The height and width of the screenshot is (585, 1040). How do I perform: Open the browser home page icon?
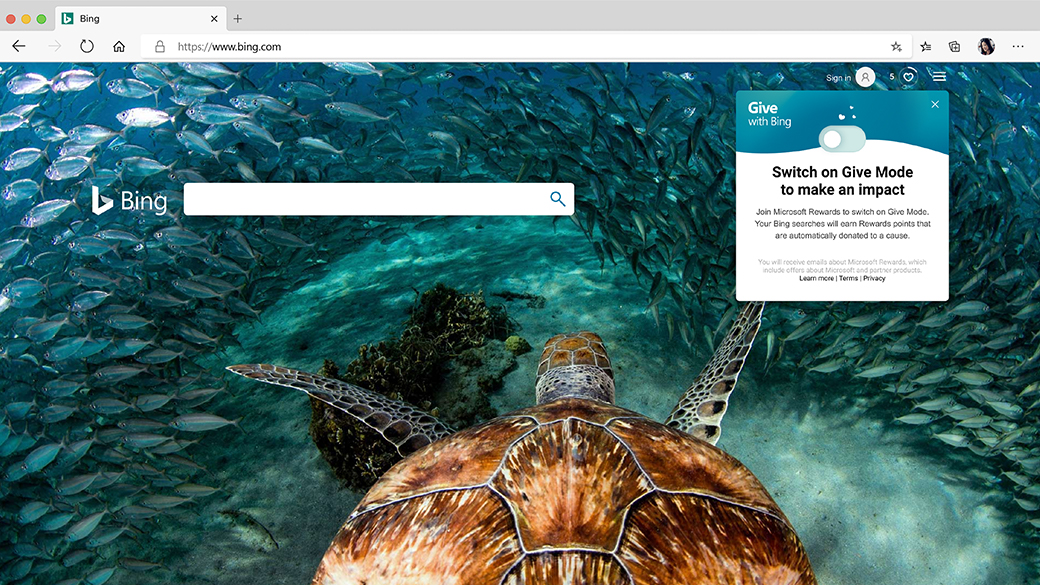(x=119, y=46)
